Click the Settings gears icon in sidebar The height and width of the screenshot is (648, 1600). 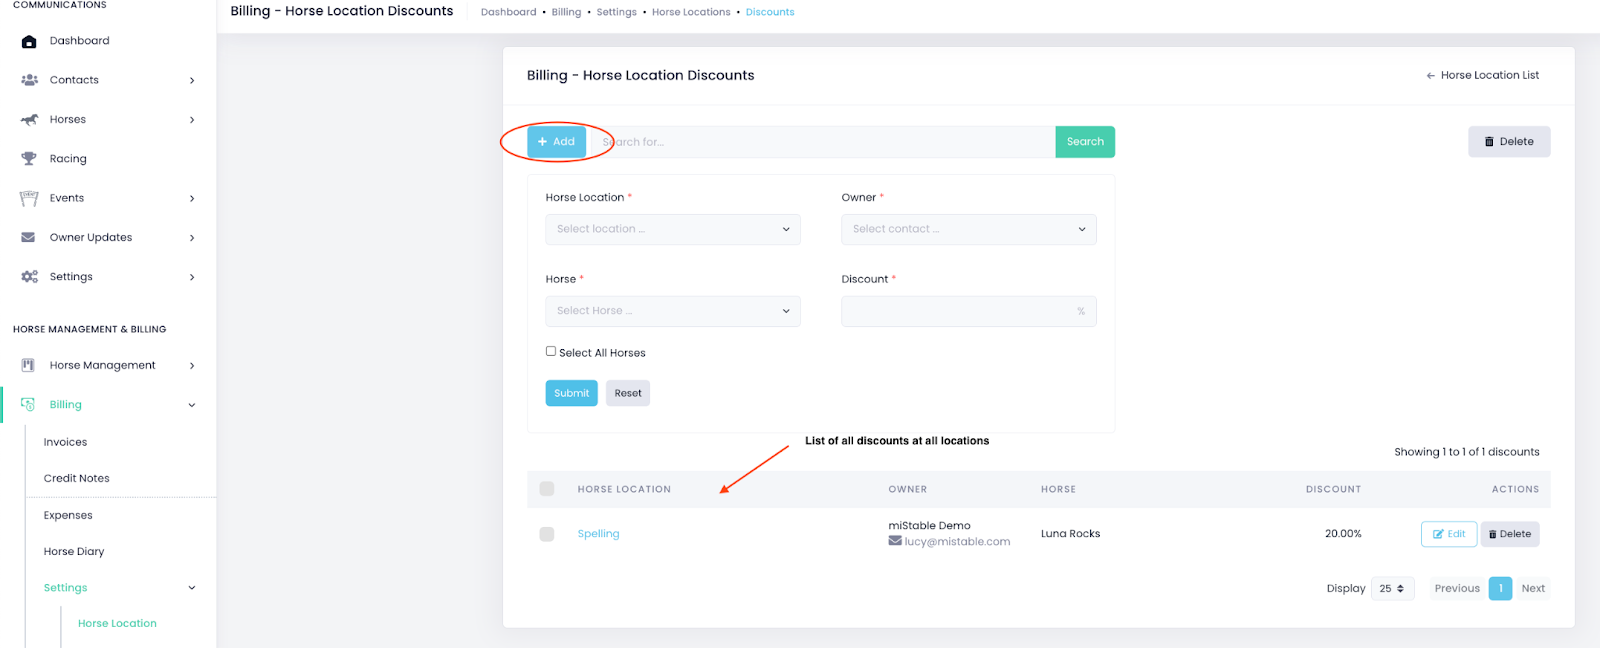click(x=29, y=277)
